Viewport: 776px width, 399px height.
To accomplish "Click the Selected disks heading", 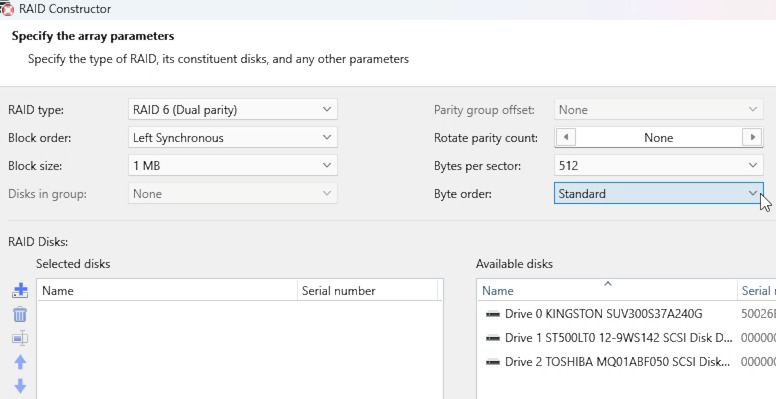I will point(73,264).
